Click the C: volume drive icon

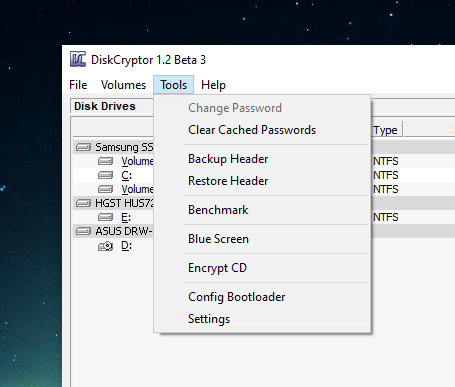(x=105, y=175)
